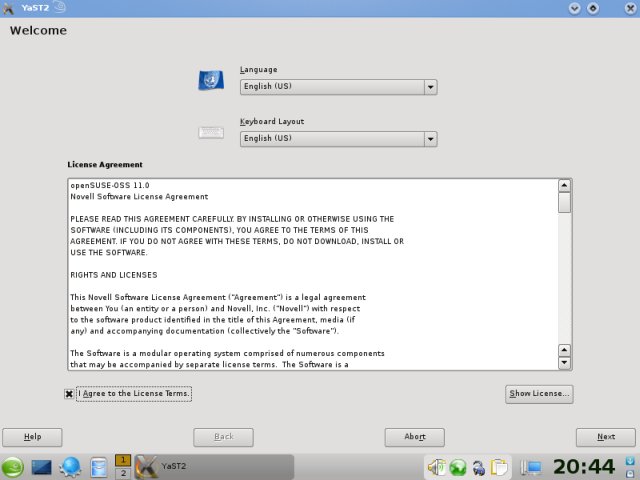Open the file manager panel icon
640x480 pixels.
(x=98, y=467)
